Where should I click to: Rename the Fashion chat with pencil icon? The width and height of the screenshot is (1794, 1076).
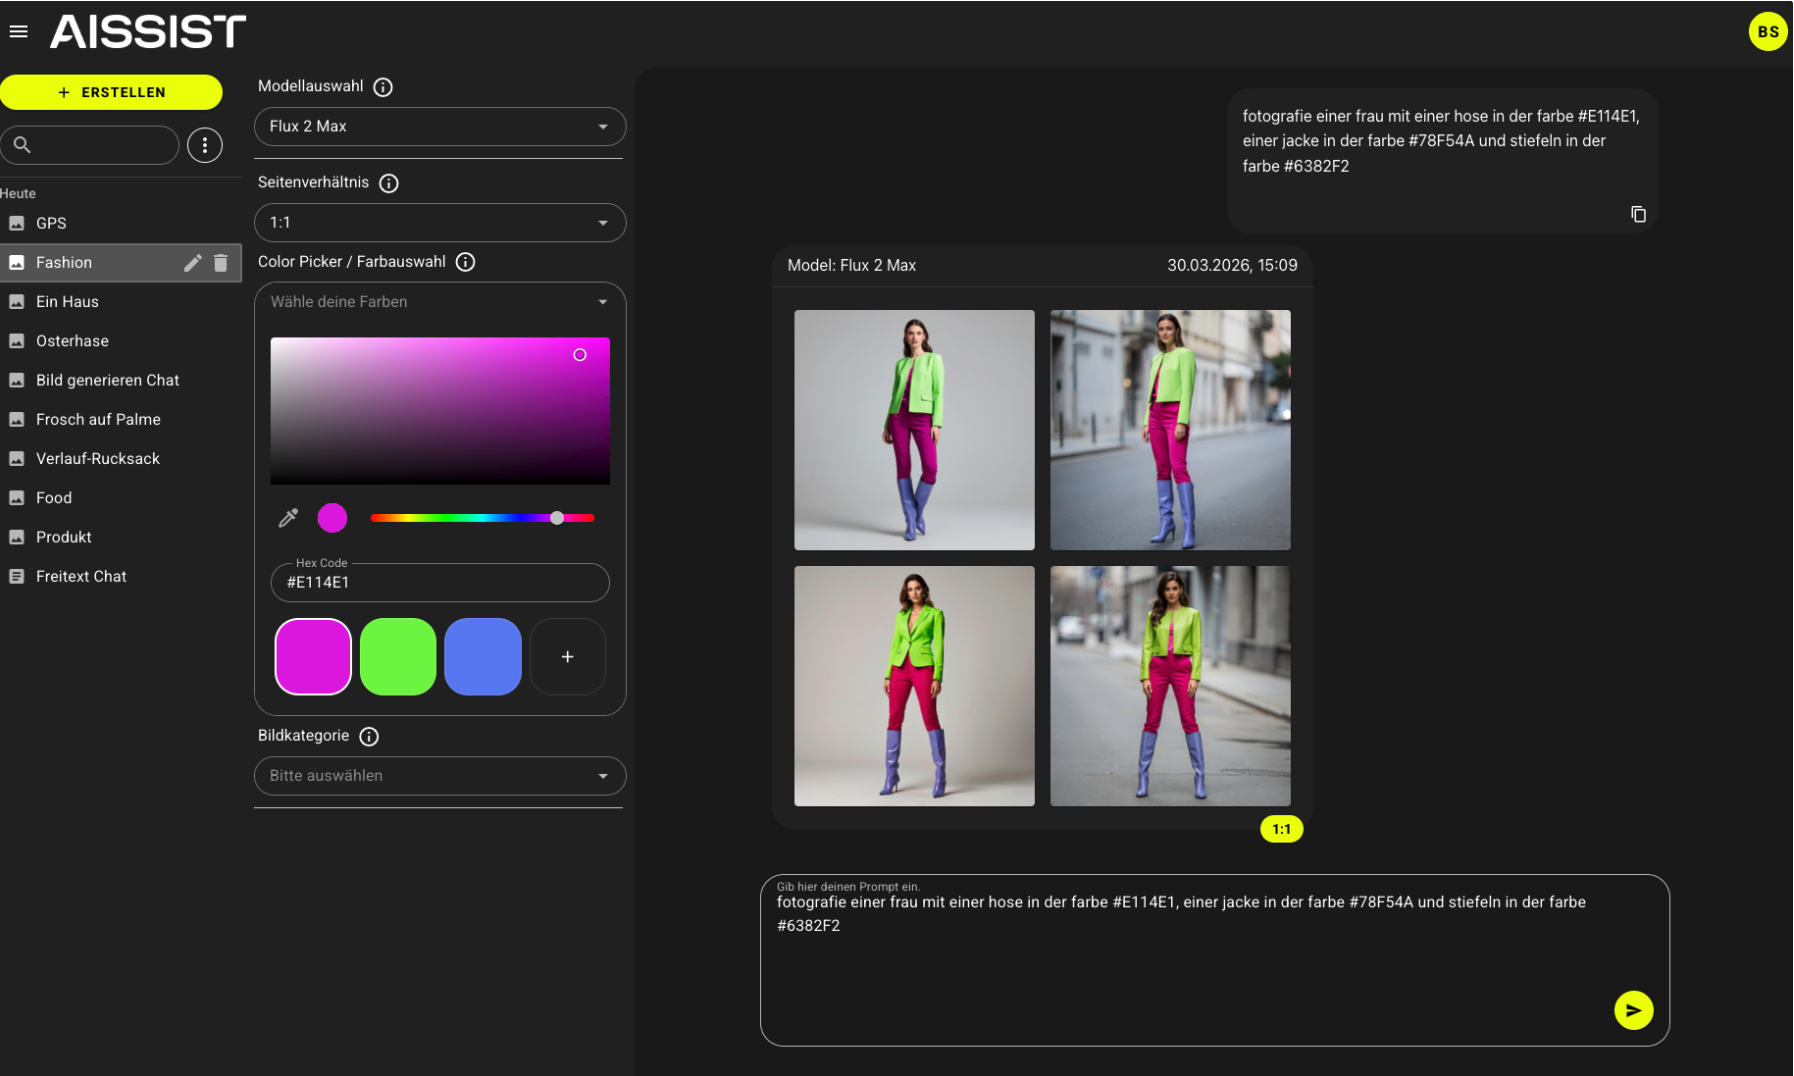(193, 263)
